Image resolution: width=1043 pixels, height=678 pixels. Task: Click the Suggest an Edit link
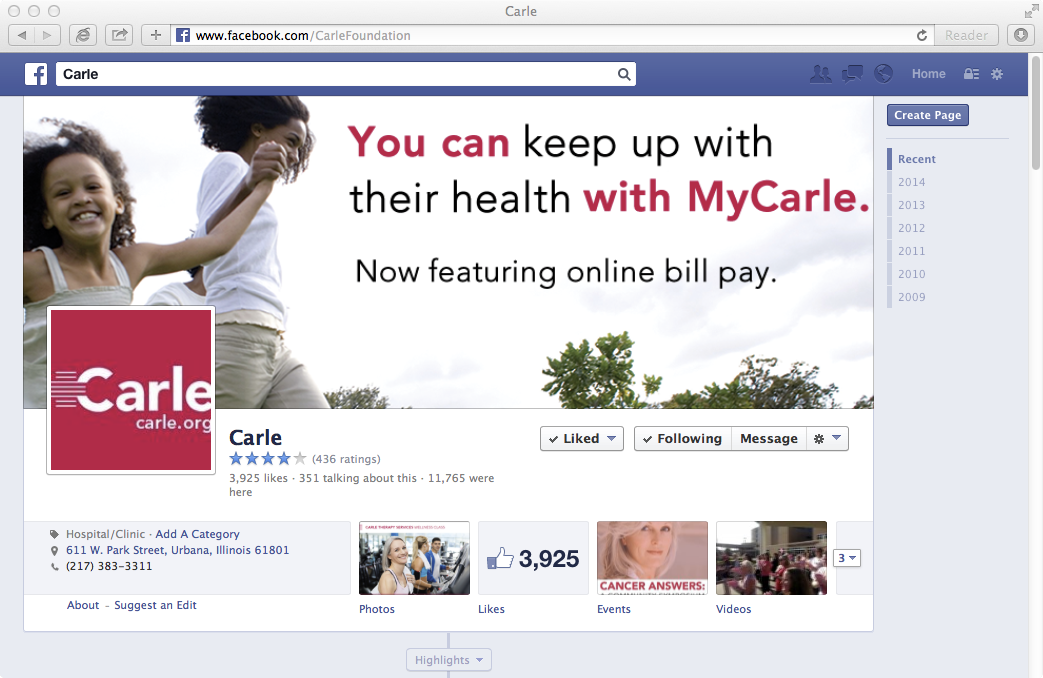coord(155,605)
